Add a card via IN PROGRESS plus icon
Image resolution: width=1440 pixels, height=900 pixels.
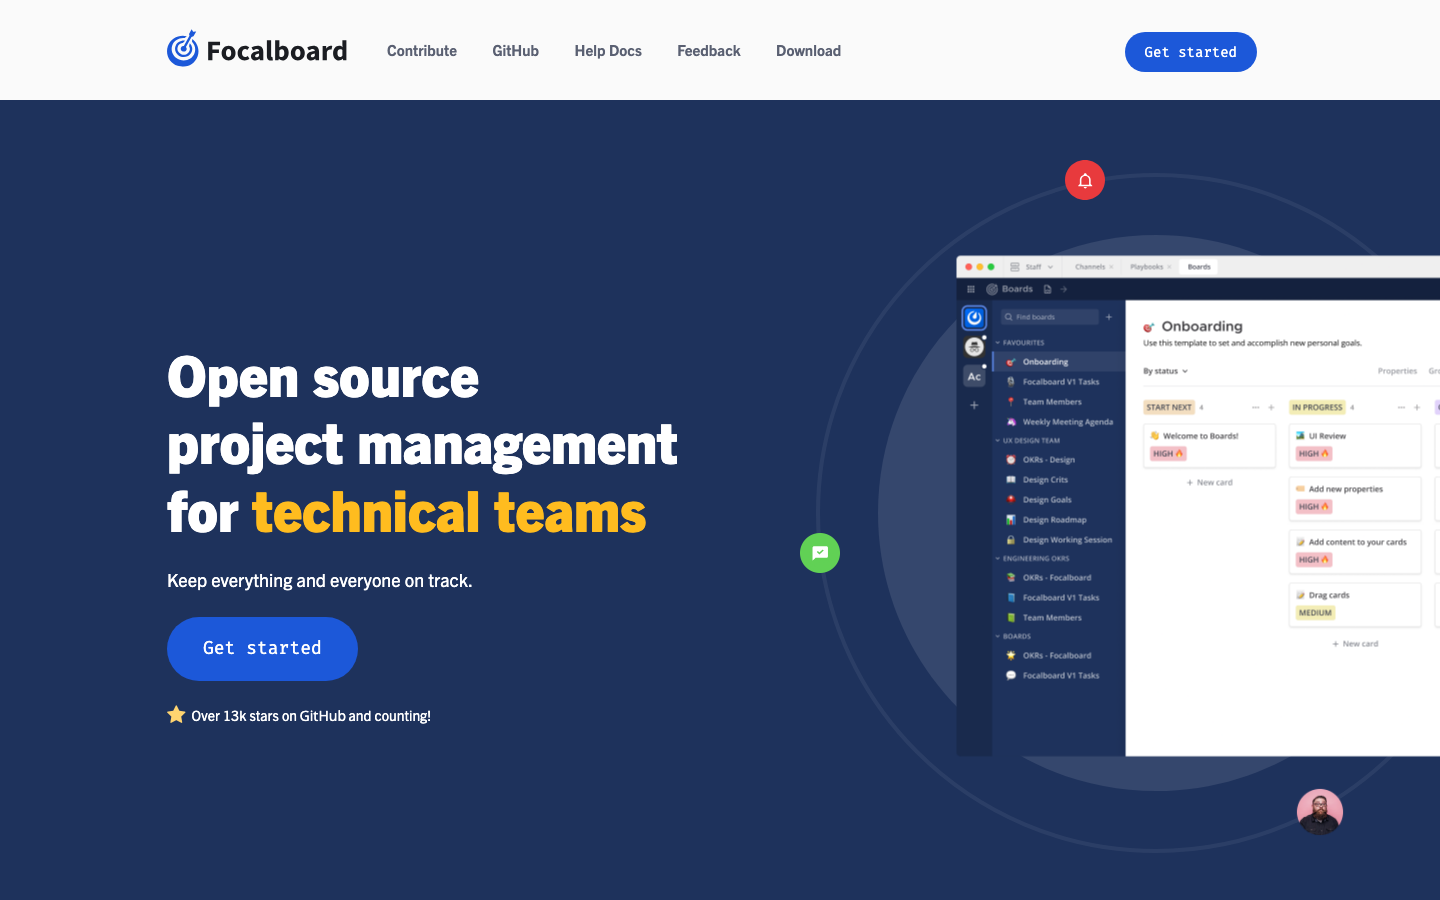(x=1417, y=407)
